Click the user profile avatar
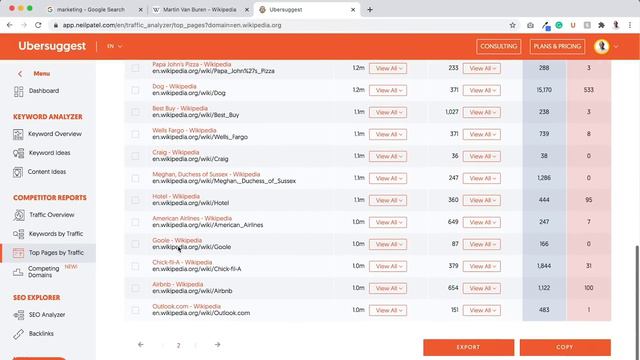The image size is (640, 360). click(x=602, y=47)
